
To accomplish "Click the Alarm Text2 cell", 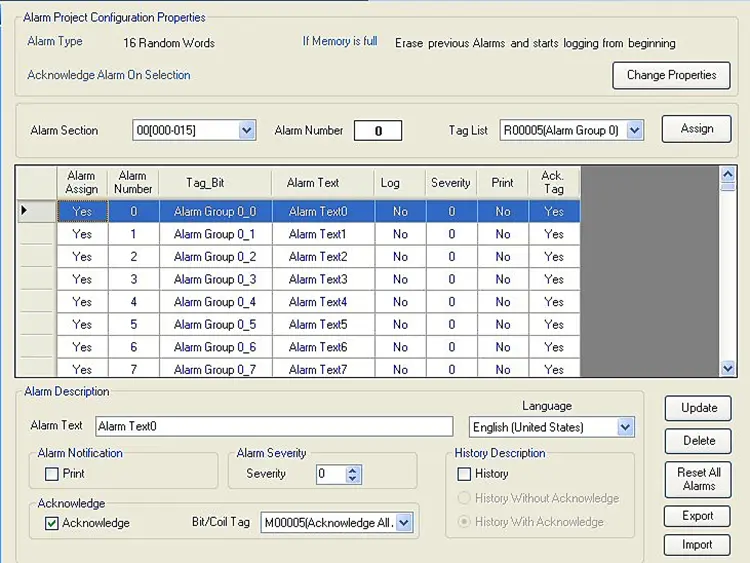I will (323, 256).
